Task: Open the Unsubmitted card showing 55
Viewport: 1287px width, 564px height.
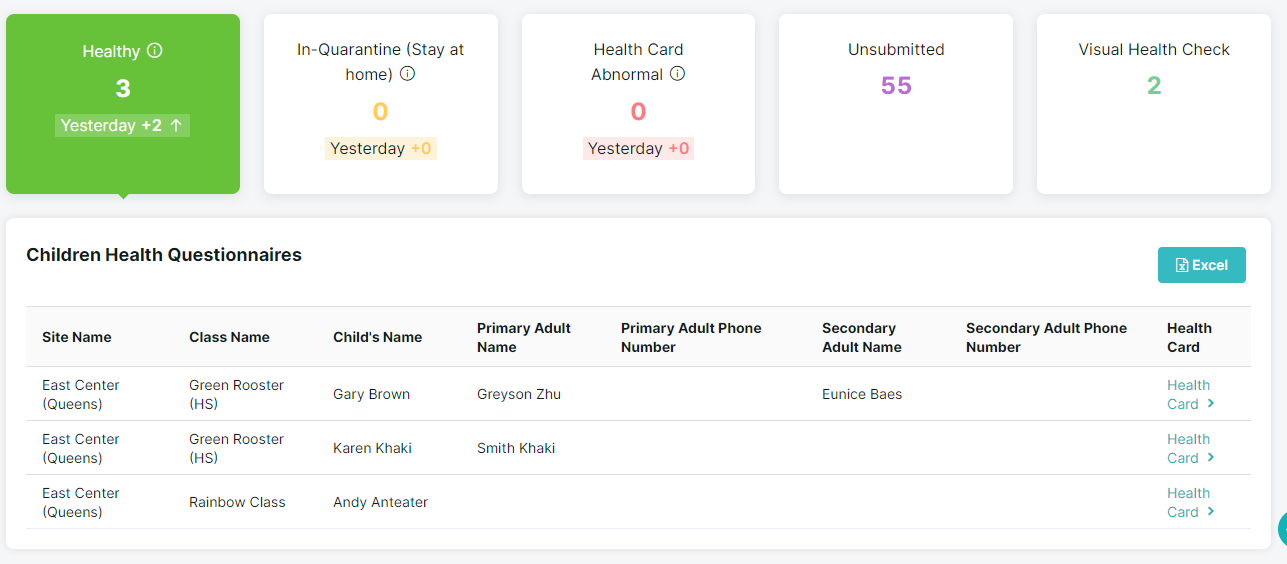Action: 896,104
